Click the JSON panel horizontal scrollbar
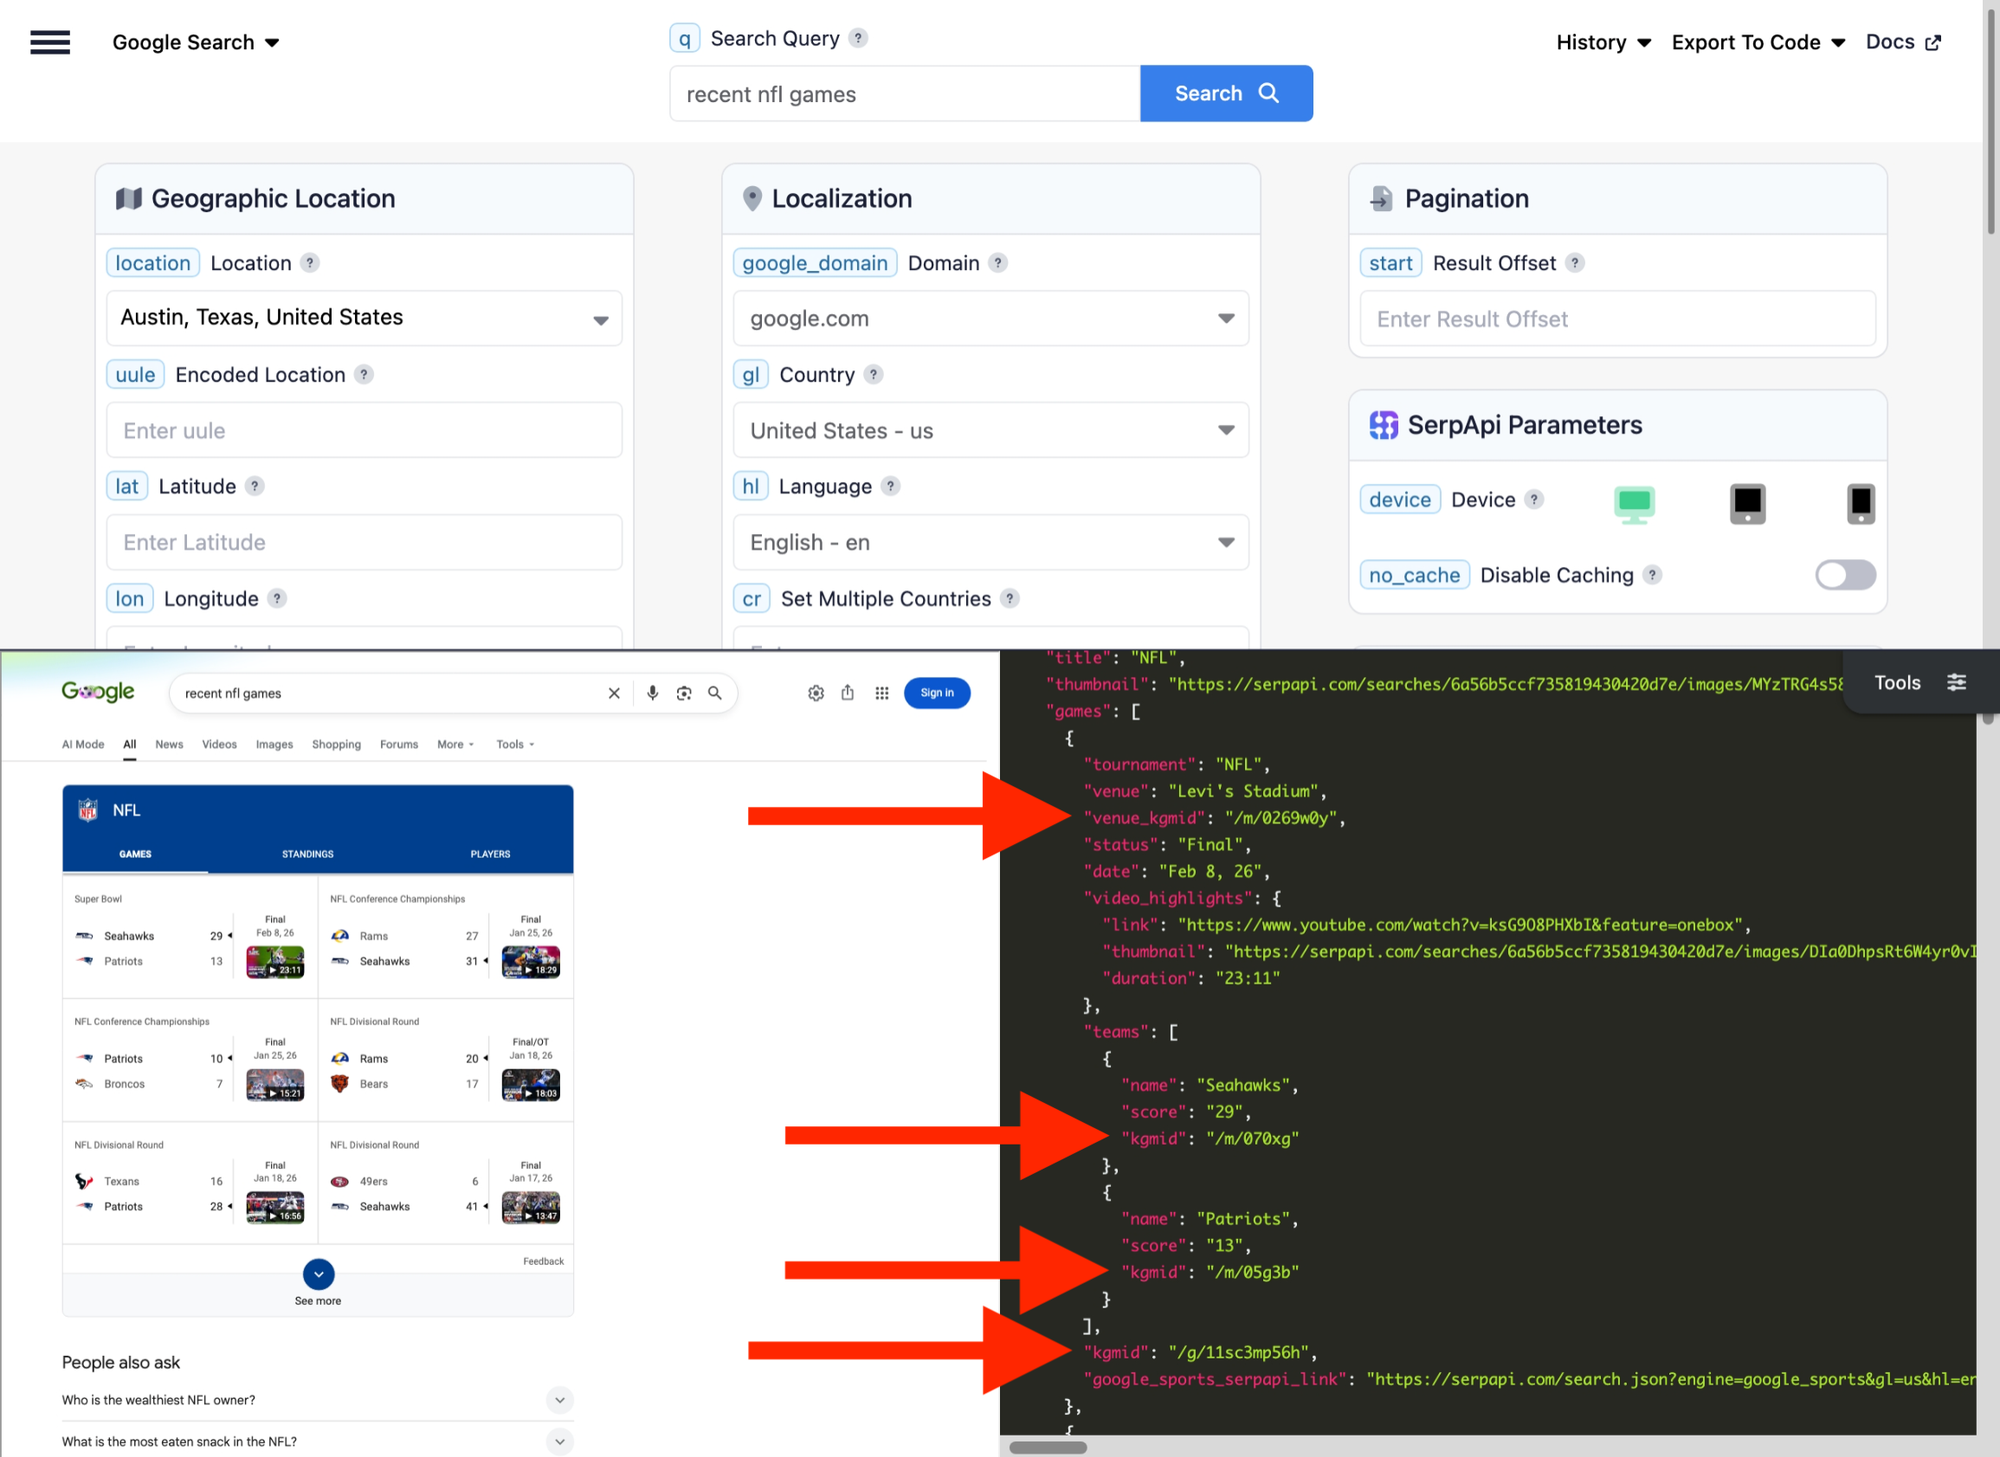 [1047, 1447]
